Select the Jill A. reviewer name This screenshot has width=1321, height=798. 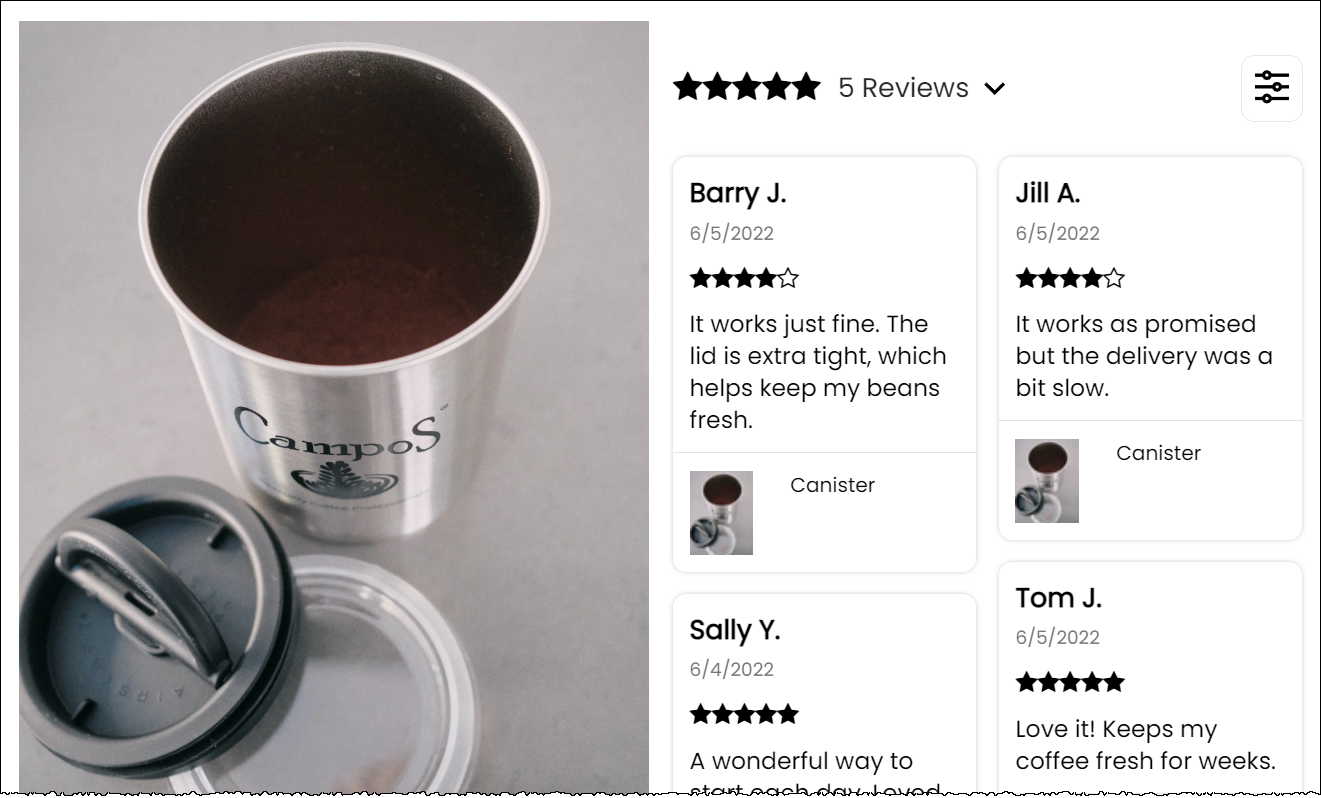click(1048, 193)
